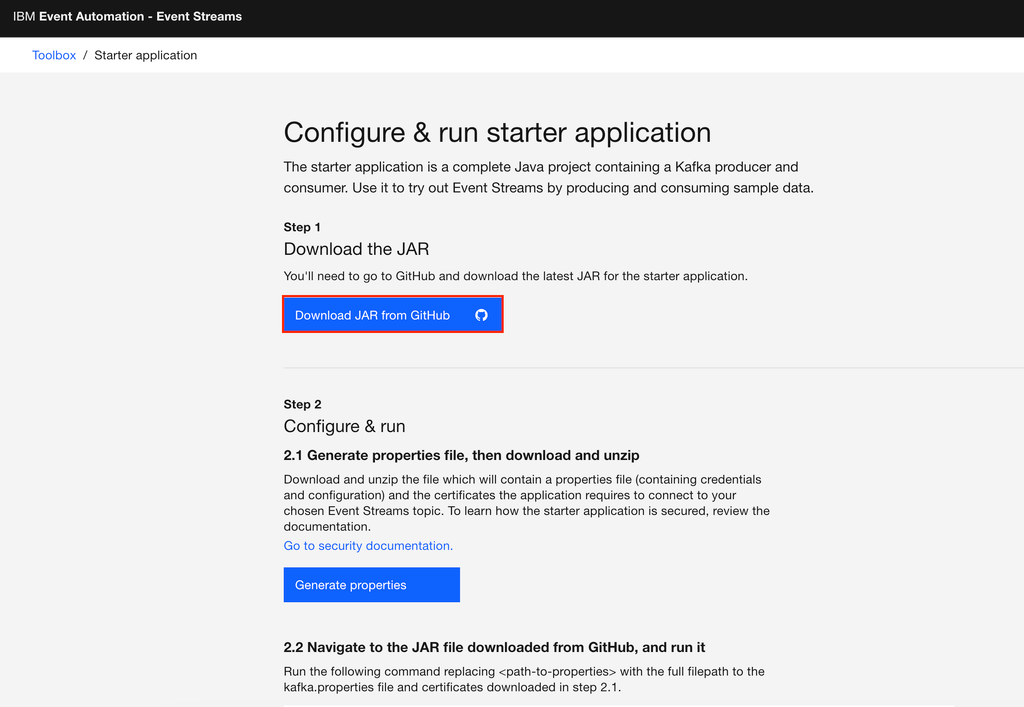Click the Download JAR from GitHub button
The width and height of the screenshot is (1024, 707).
[x=392, y=315]
